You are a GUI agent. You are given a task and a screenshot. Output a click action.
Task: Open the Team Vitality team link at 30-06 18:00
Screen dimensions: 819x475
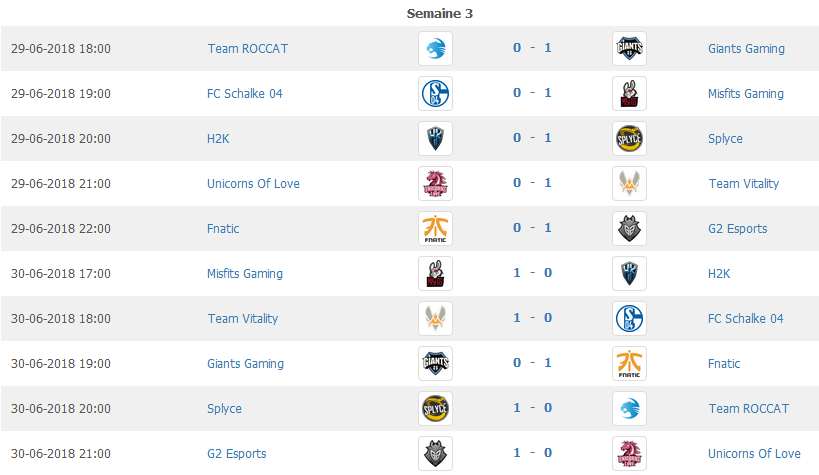(x=243, y=319)
